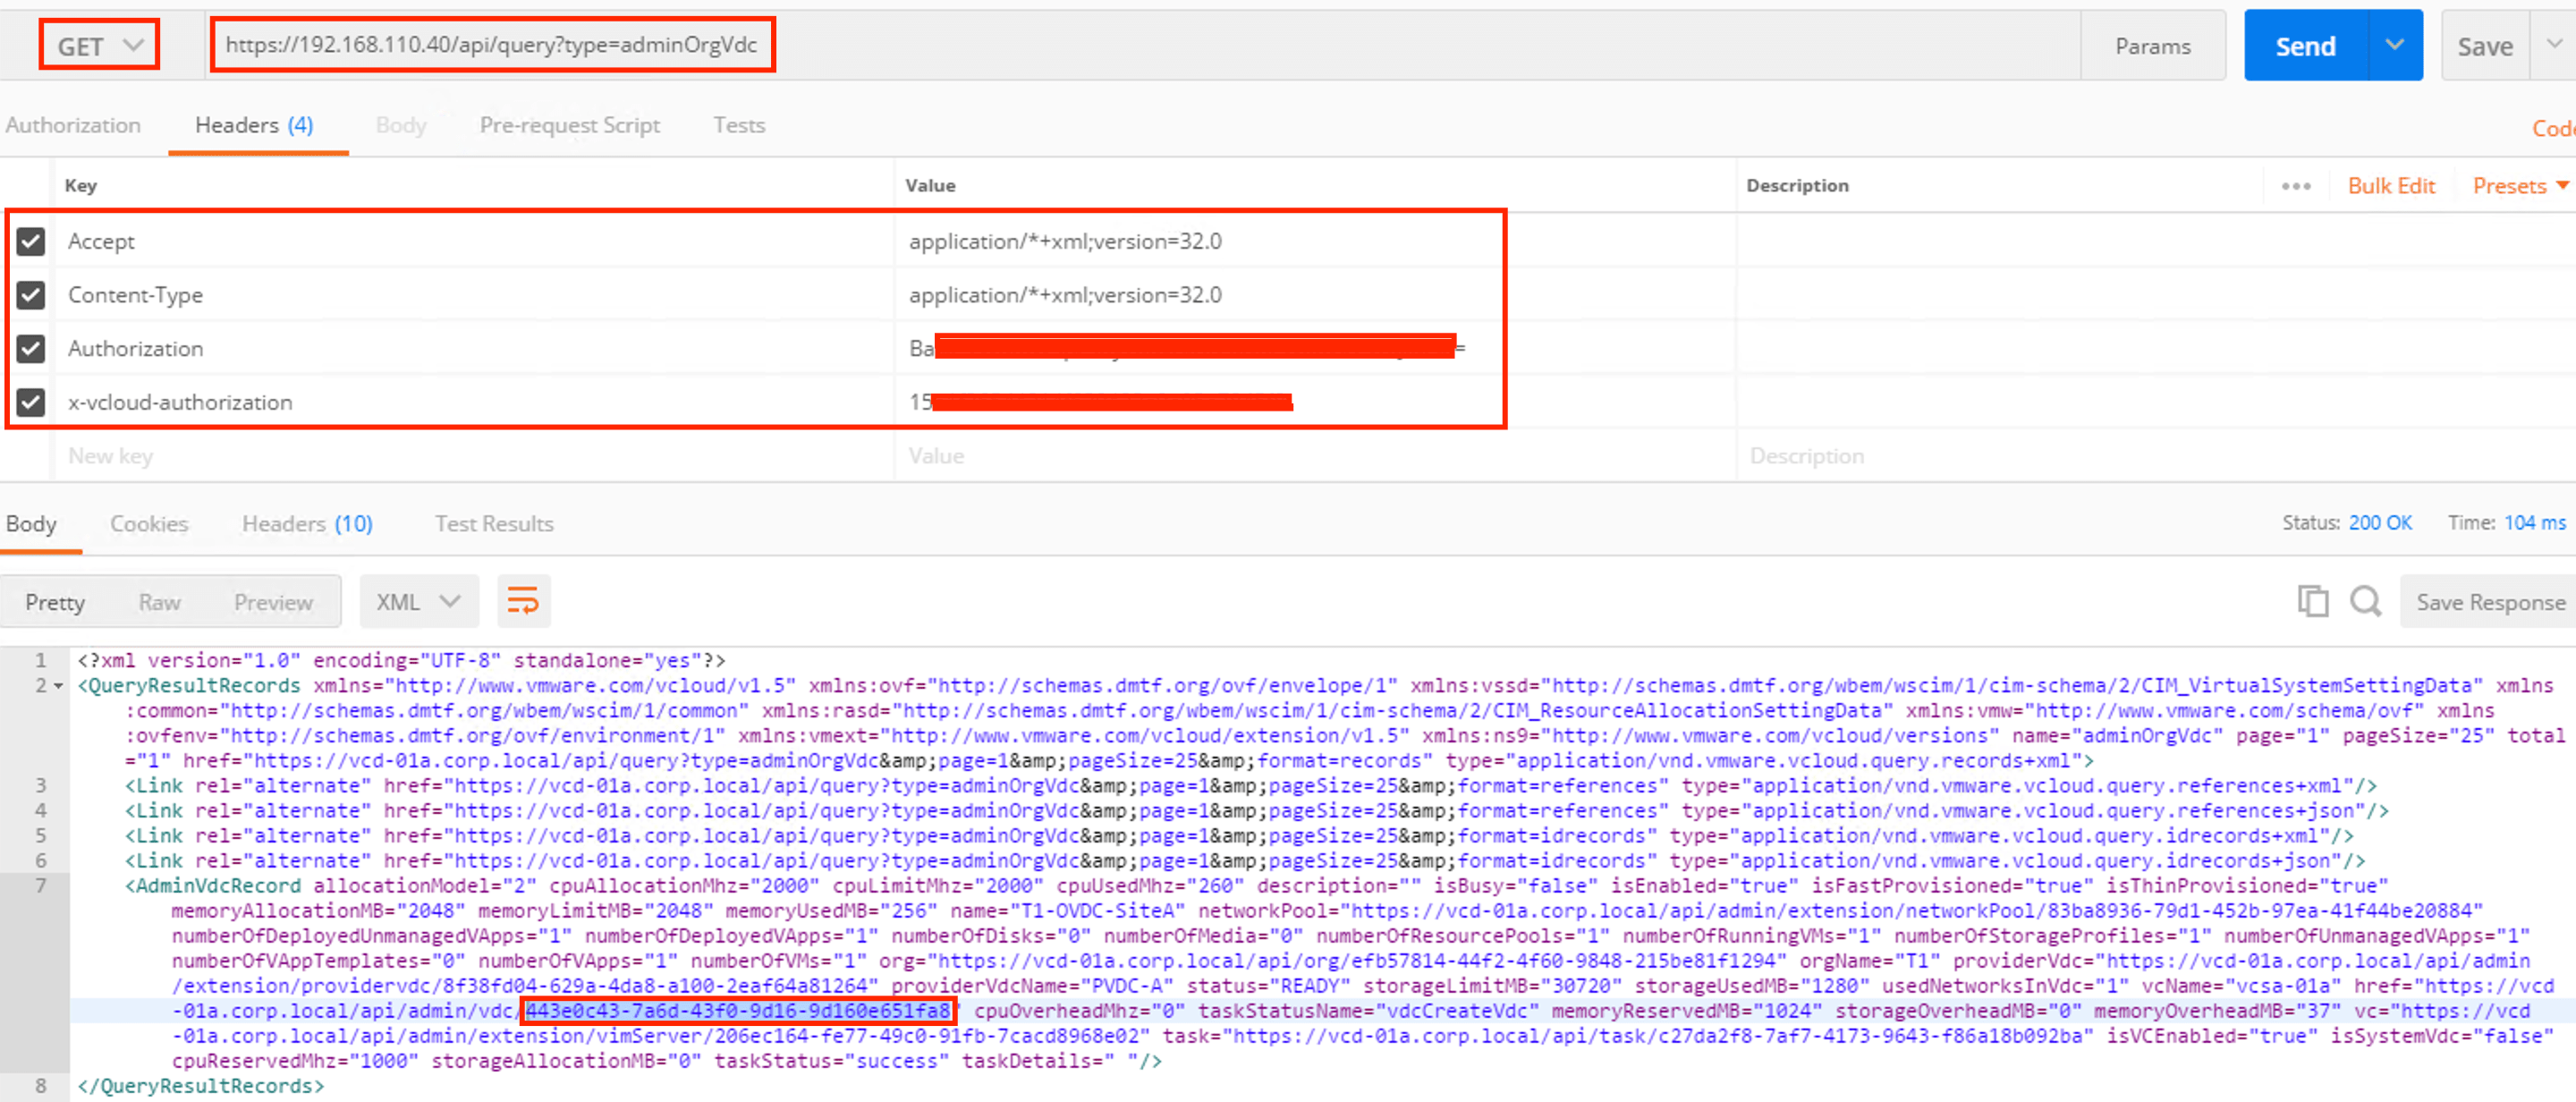Click the three-dots options icon in headers table
2576x1102 pixels.
coord(2295,186)
